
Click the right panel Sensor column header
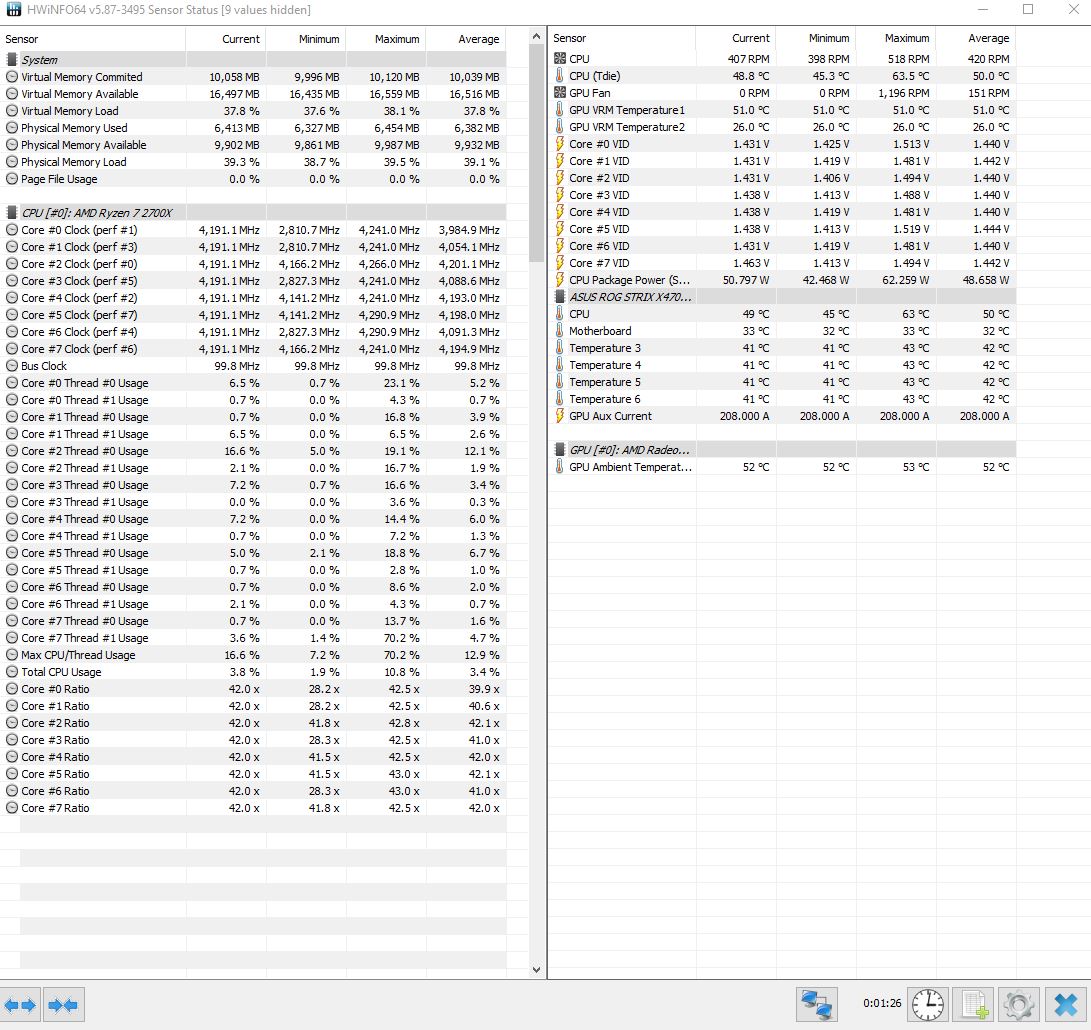(622, 38)
